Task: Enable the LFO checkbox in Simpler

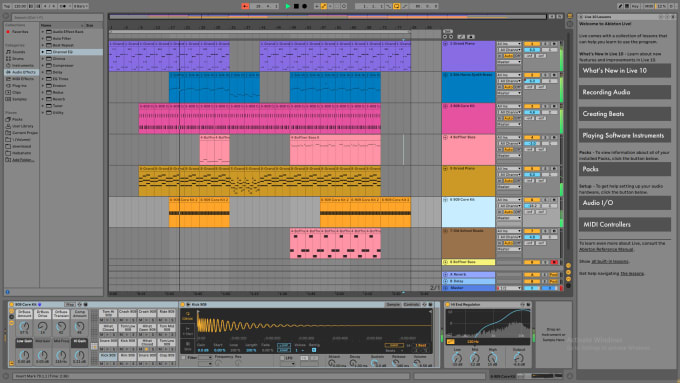Action: coord(282,358)
